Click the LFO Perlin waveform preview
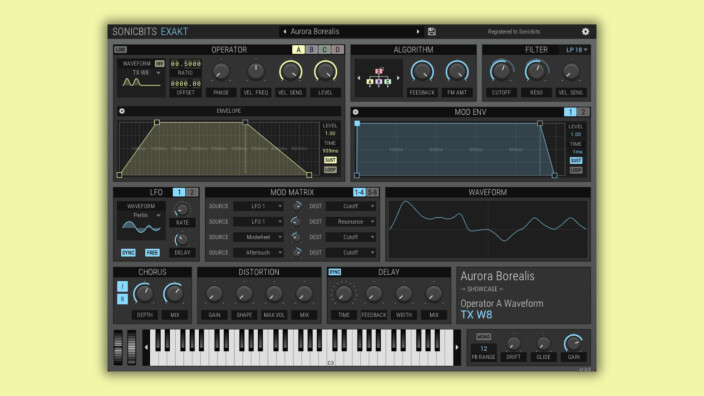This screenshot has height=396, width=704. (141, 228)
